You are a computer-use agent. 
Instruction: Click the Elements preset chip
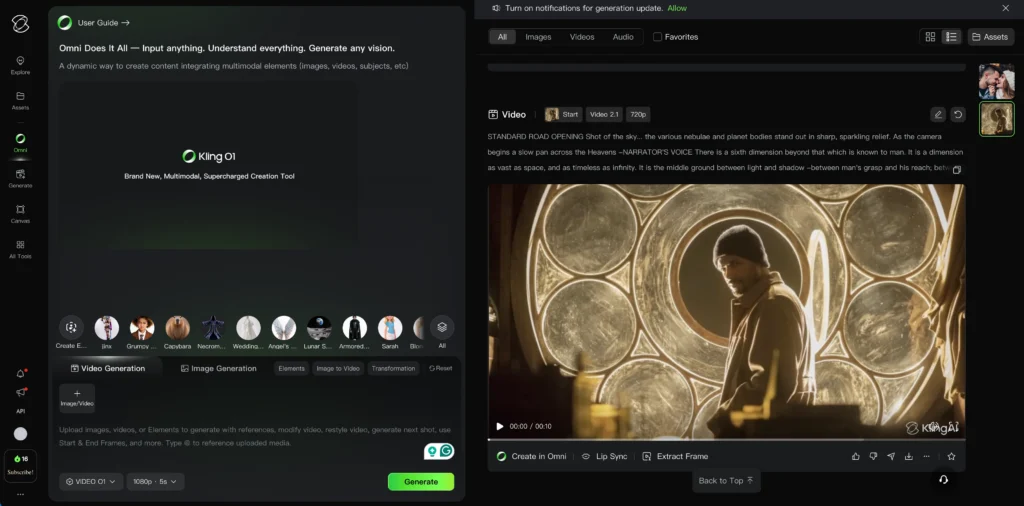pos(291,368)
